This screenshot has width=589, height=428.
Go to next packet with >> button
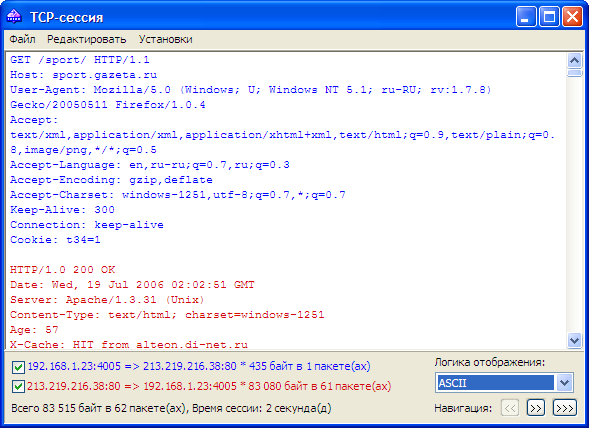click(x=536, y=408)
